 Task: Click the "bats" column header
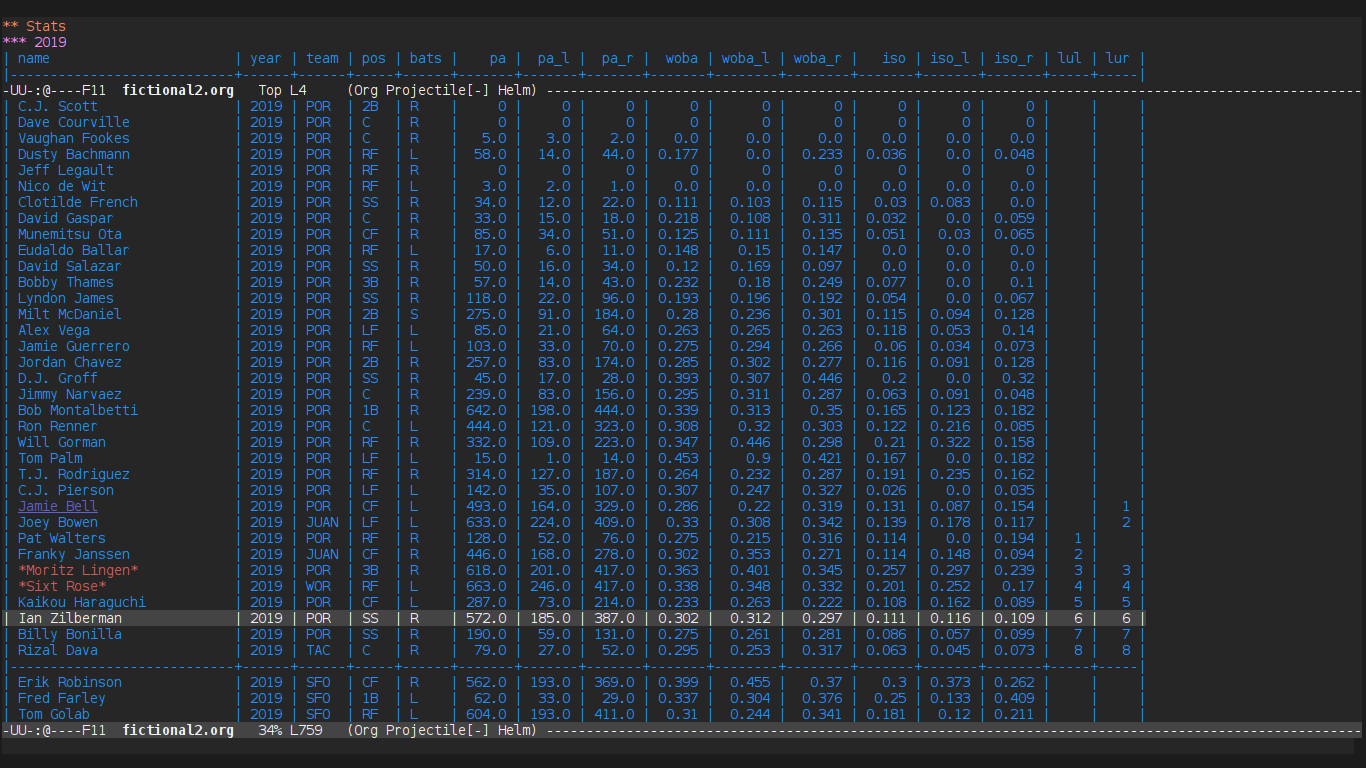pos(426,58)
